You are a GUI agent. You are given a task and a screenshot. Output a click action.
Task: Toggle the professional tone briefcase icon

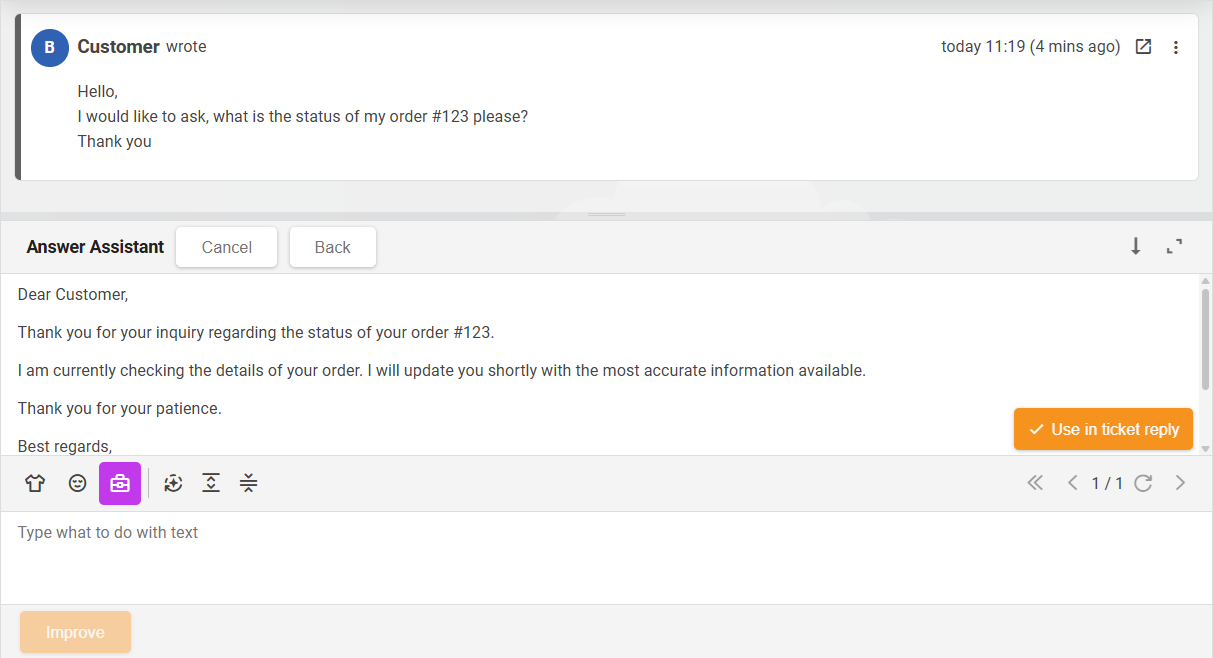120,484
